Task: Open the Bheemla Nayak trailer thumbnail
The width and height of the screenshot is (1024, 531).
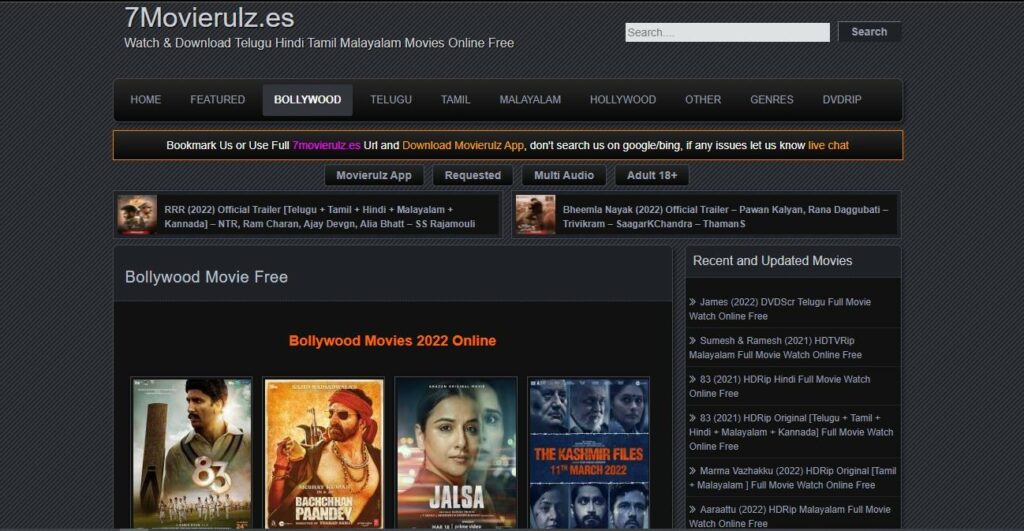Action: click(535, 214)
